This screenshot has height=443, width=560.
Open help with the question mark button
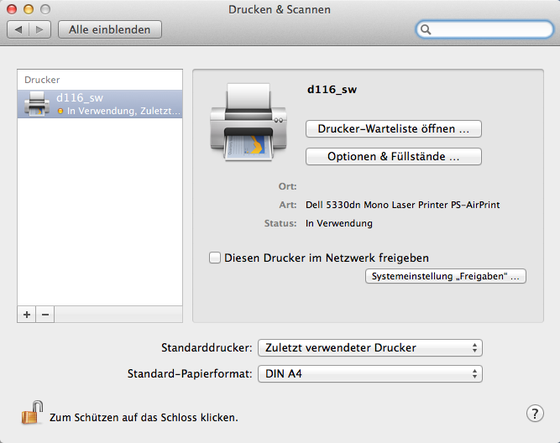coord(535,413)
